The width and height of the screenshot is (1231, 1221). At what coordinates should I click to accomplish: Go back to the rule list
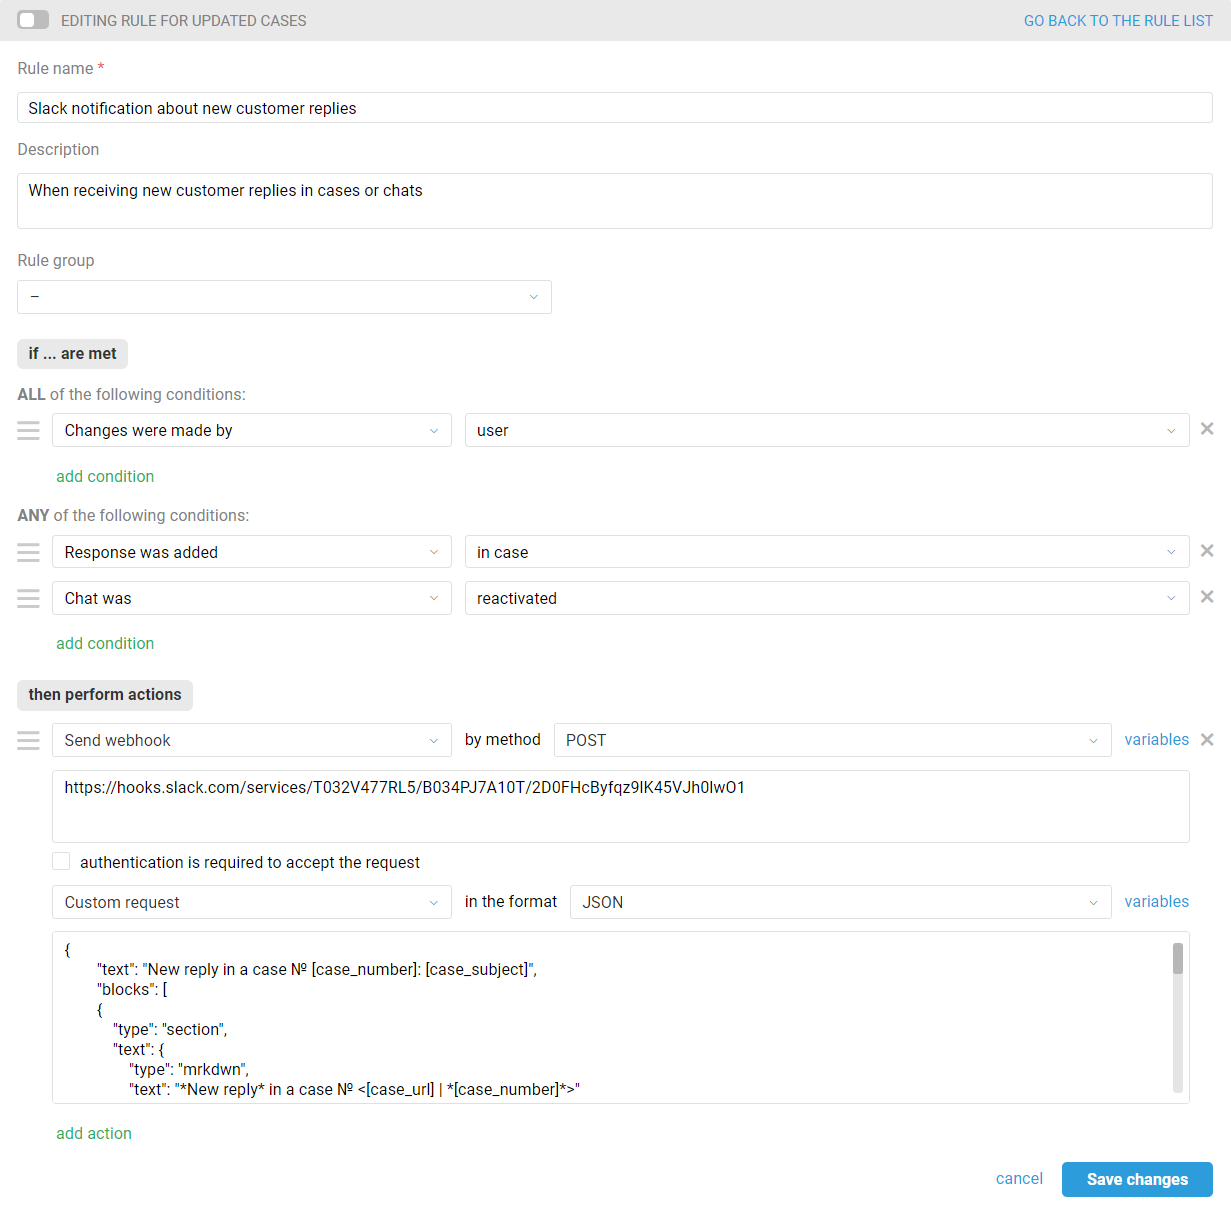pyautogui.click(x=1118, y=21)
